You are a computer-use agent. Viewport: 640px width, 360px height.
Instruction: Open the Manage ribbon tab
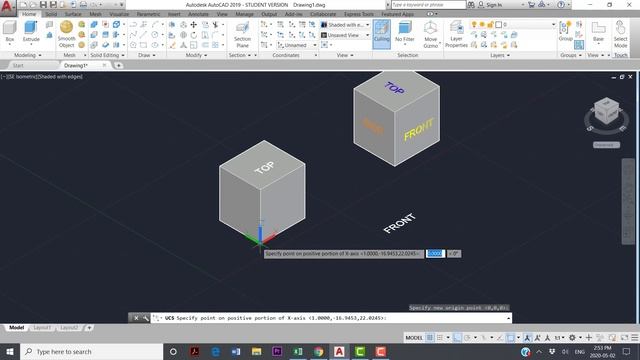[244, 14]
